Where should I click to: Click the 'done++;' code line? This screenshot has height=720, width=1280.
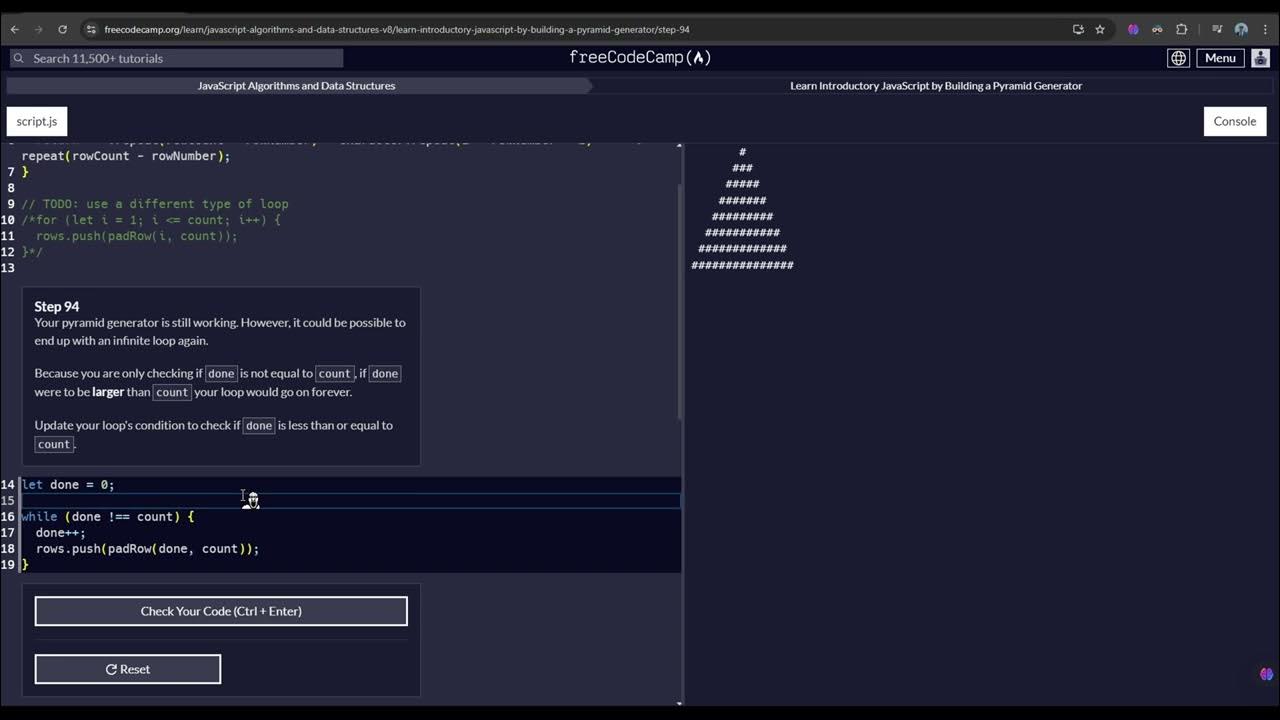pos(61,532)
